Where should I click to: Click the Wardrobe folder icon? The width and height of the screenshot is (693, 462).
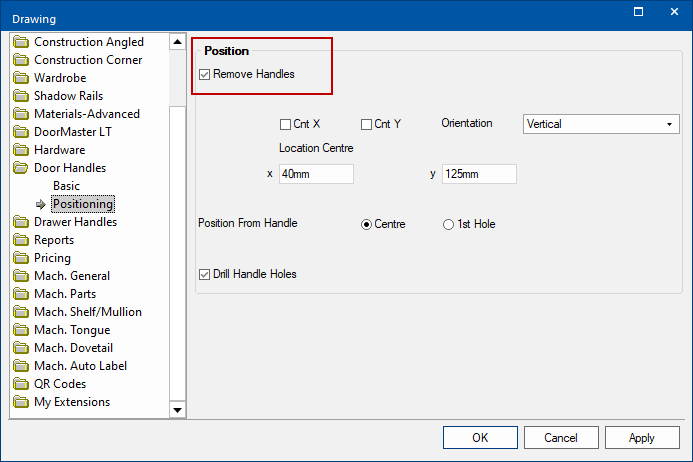(22, 78)
